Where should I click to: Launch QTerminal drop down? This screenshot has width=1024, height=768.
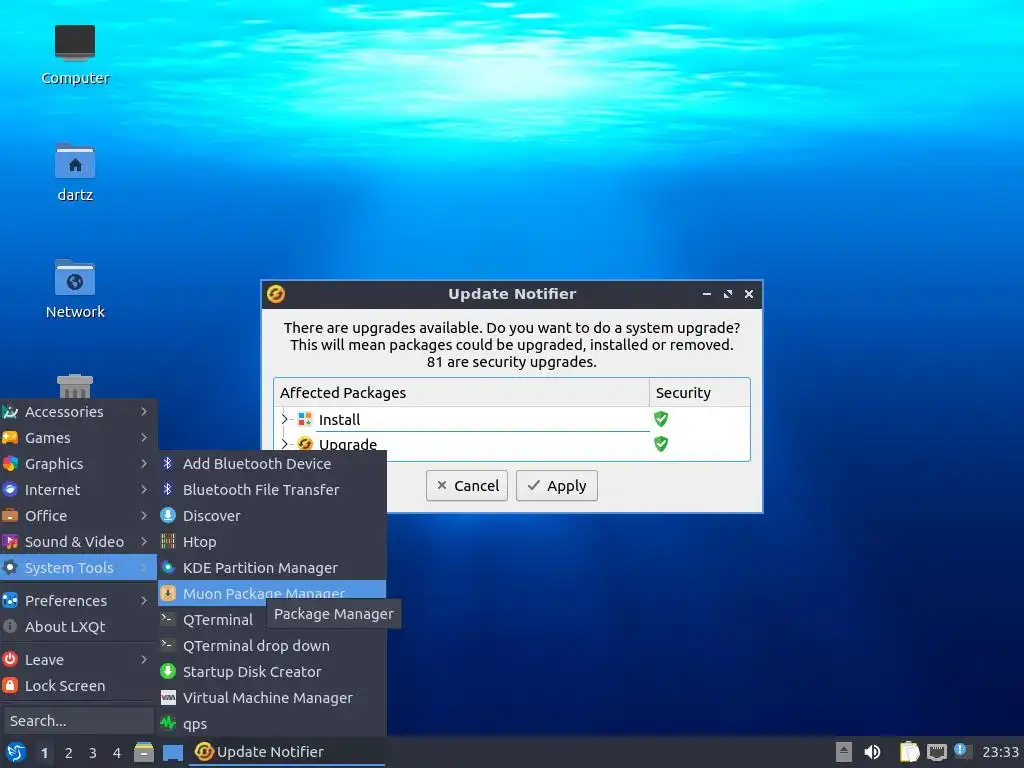[x=272, y=646]
